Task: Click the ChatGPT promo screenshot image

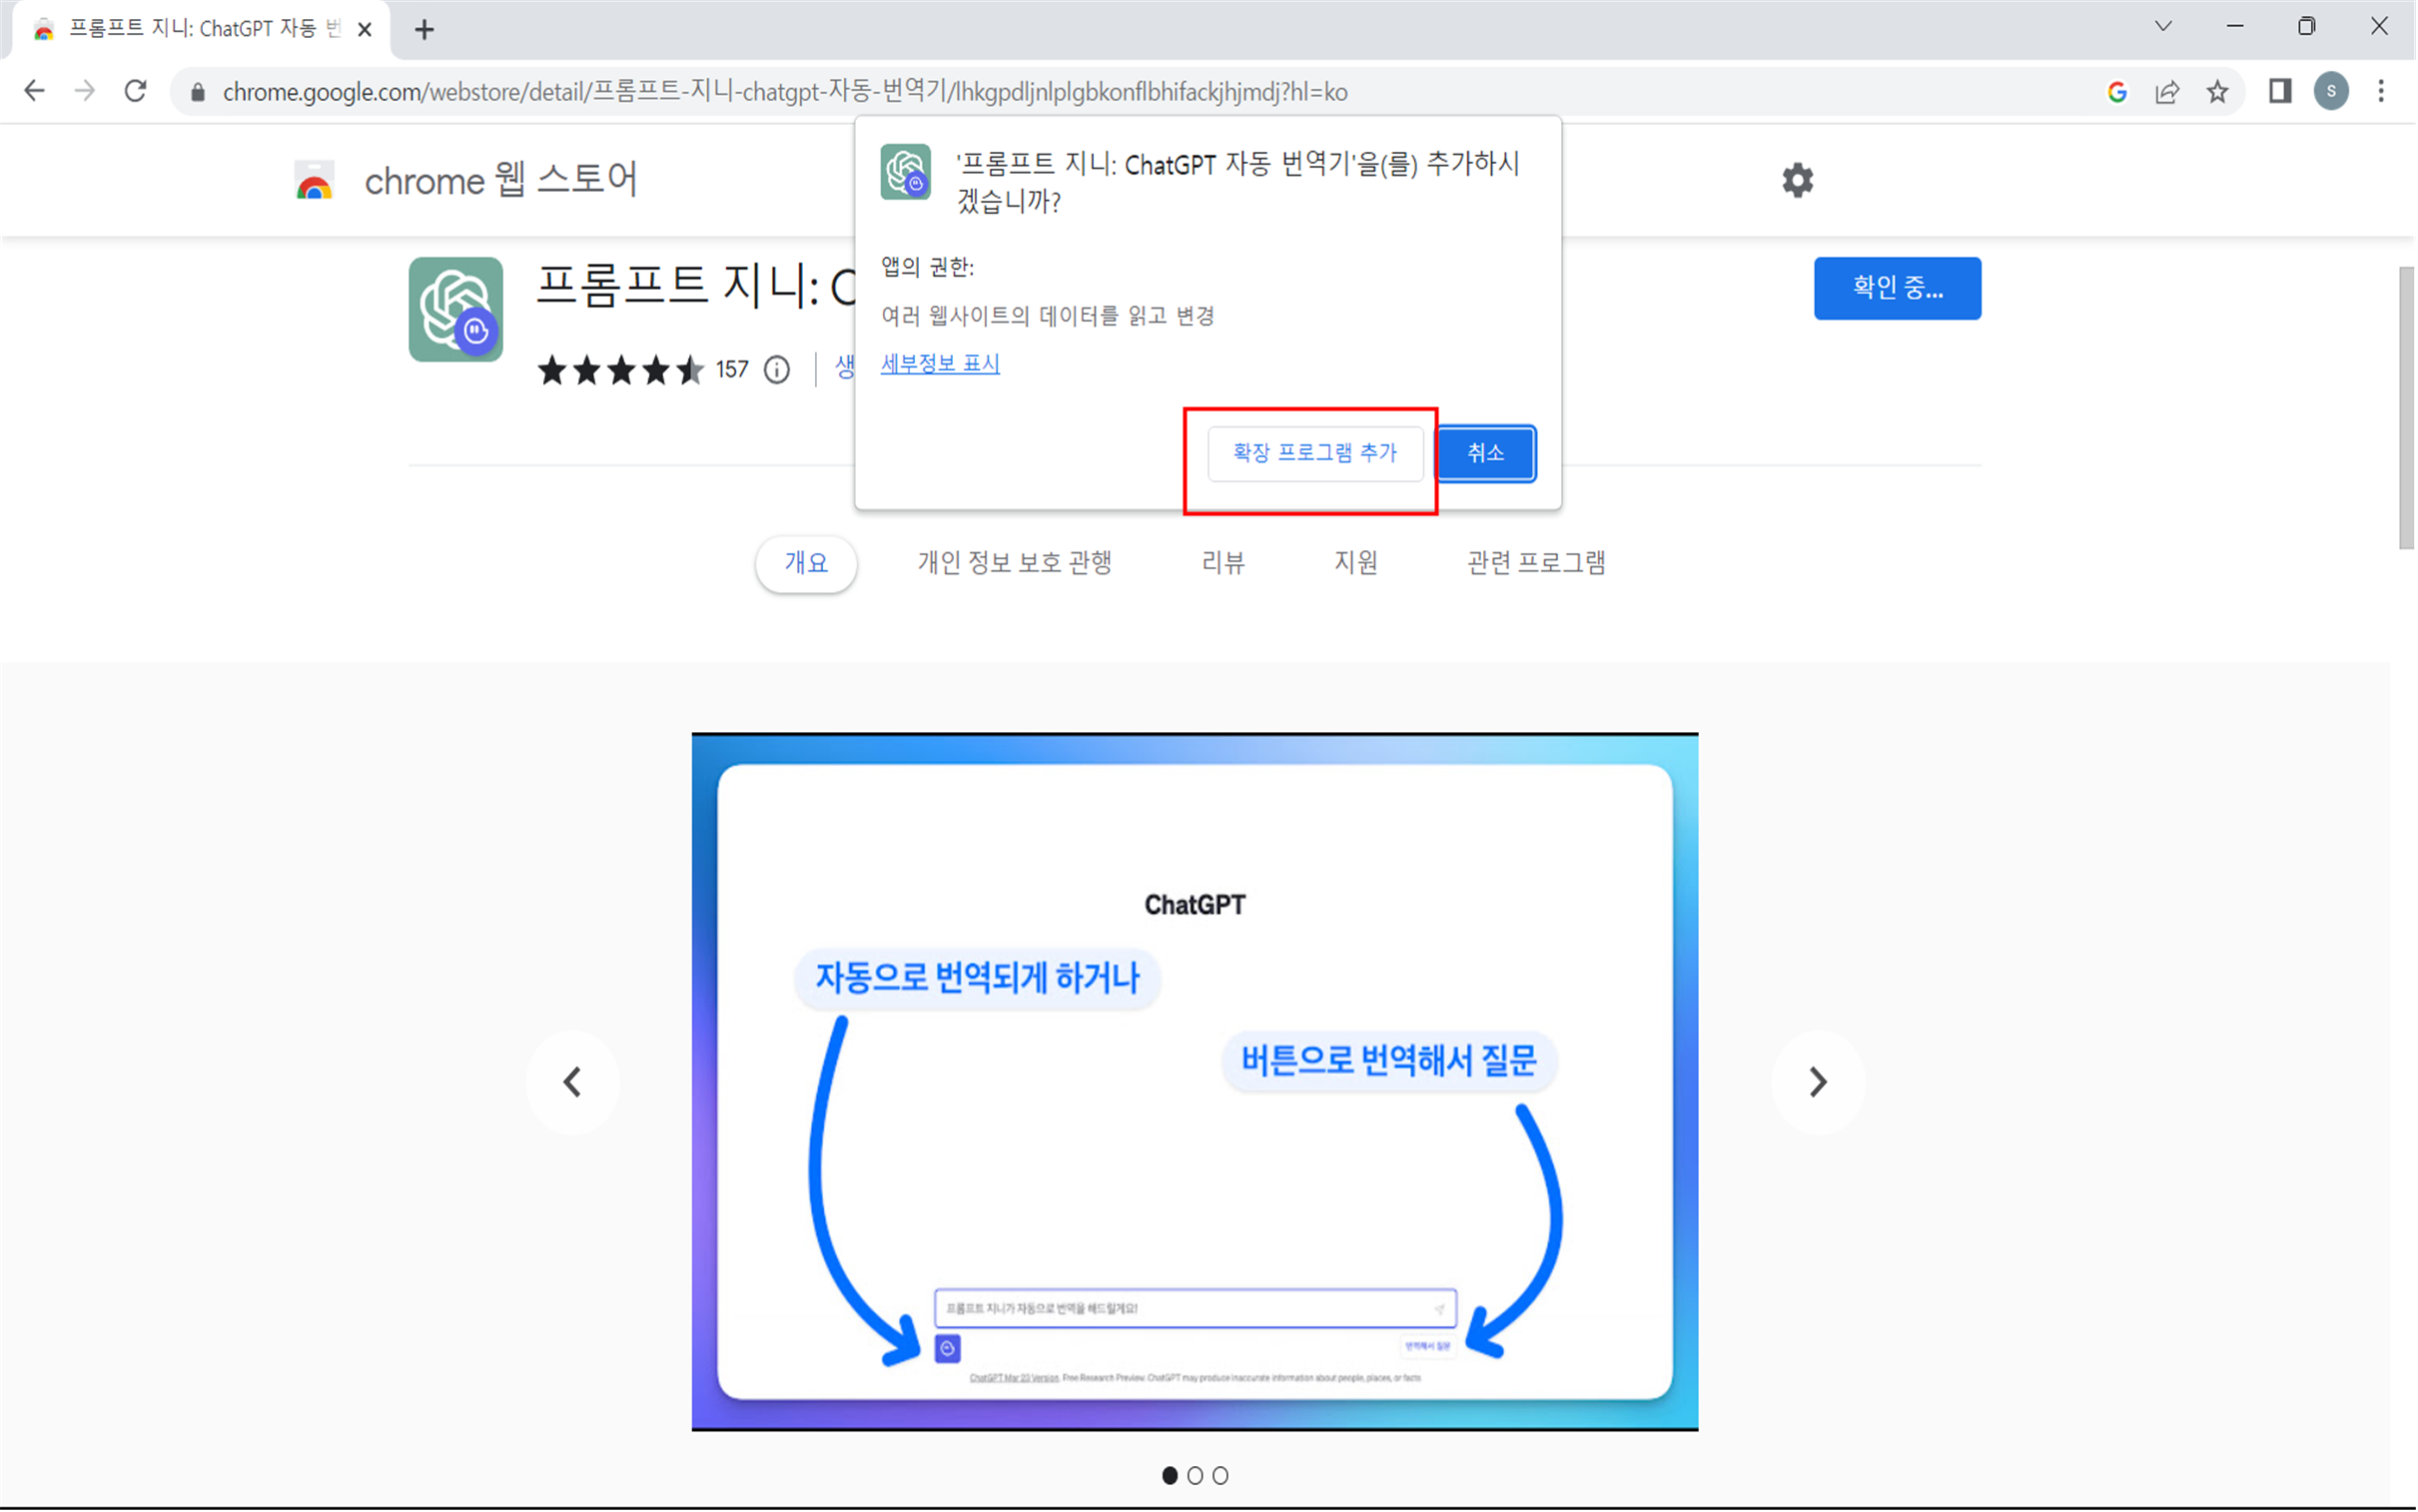Action: tap(1195, 1082)
